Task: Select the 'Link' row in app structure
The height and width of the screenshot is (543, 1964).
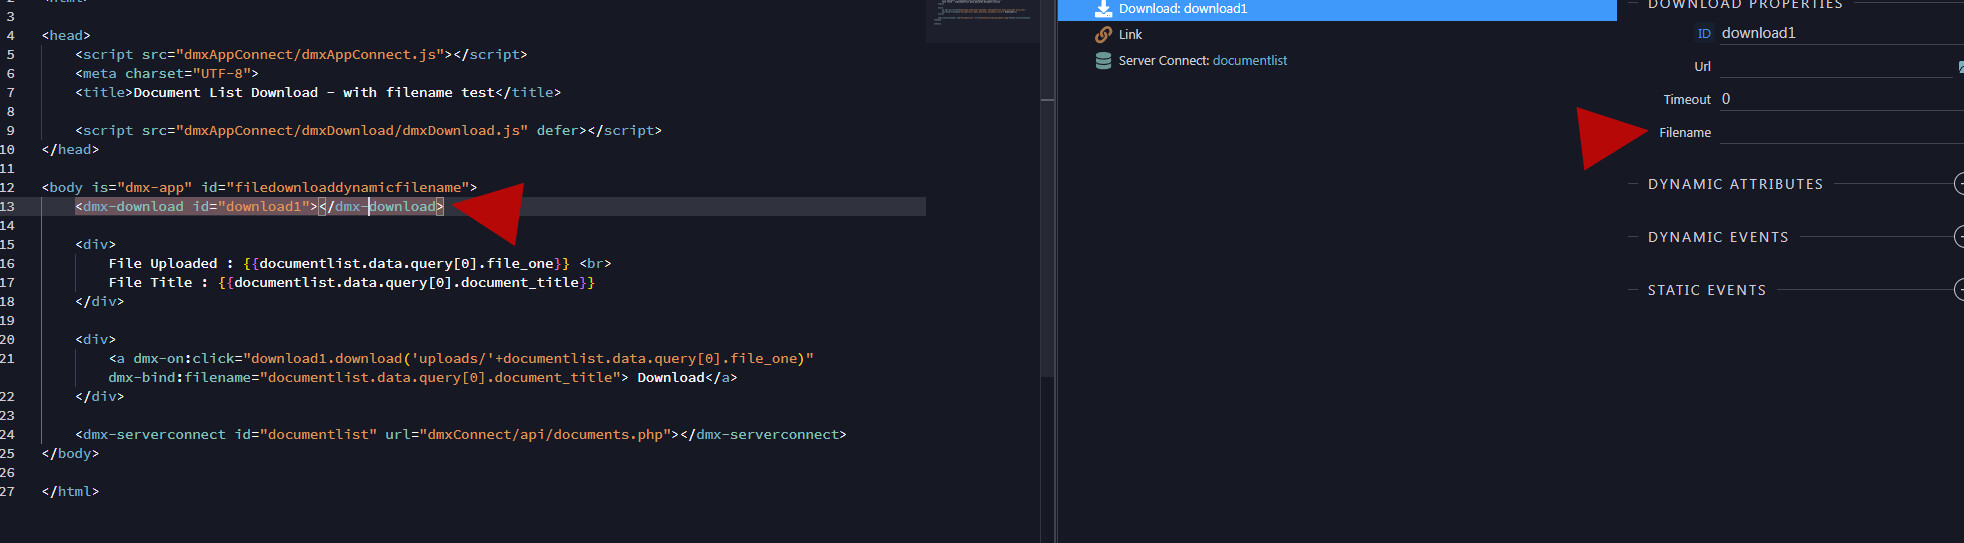Action: (1337, 34)
